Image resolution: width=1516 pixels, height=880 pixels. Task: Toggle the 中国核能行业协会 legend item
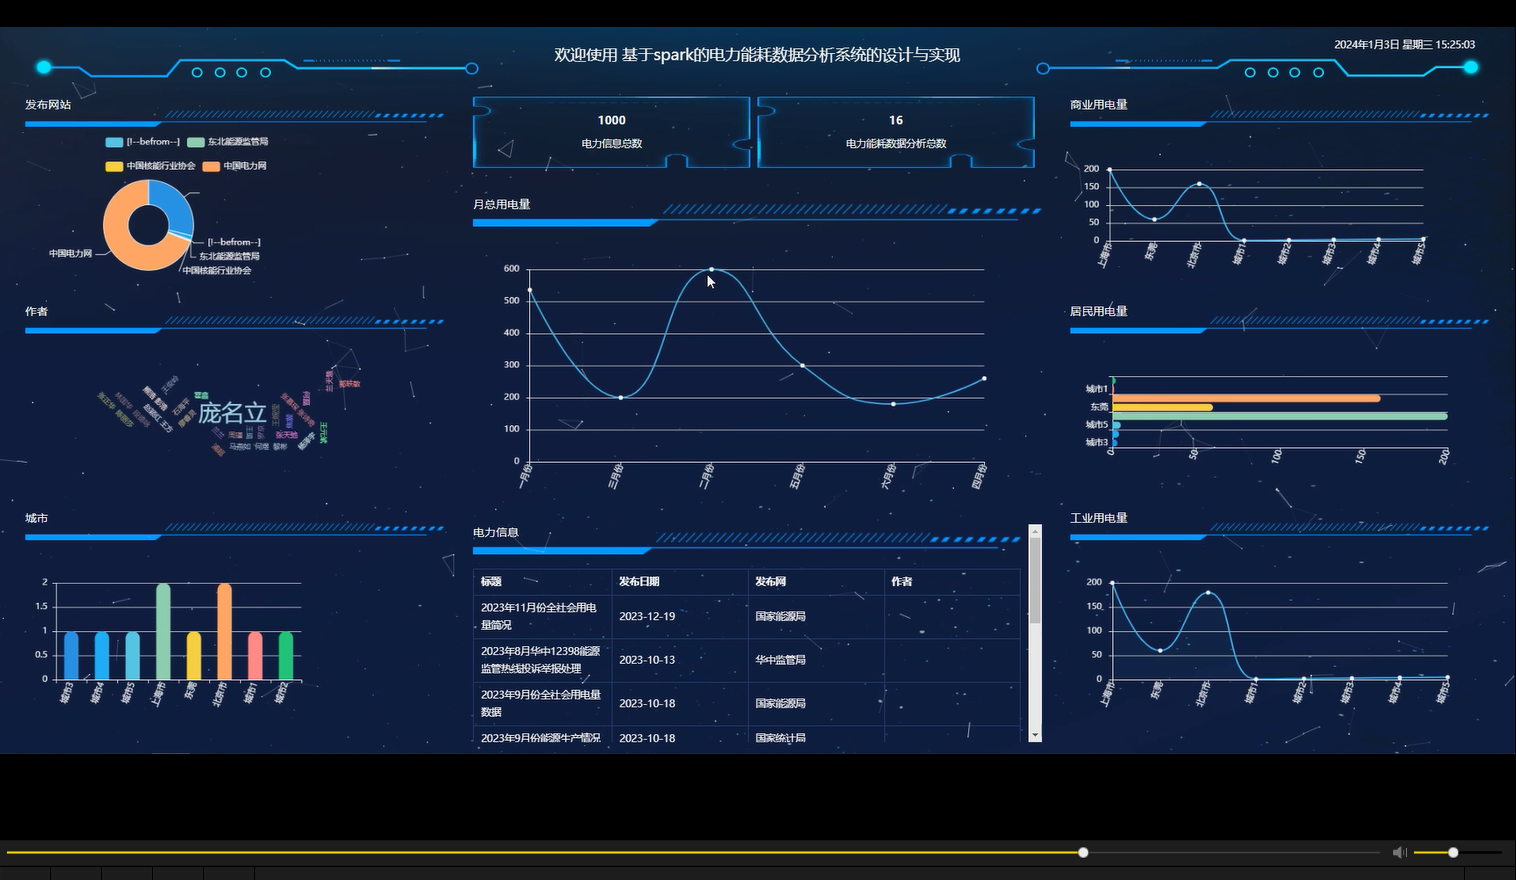click(x=150, y=166)
